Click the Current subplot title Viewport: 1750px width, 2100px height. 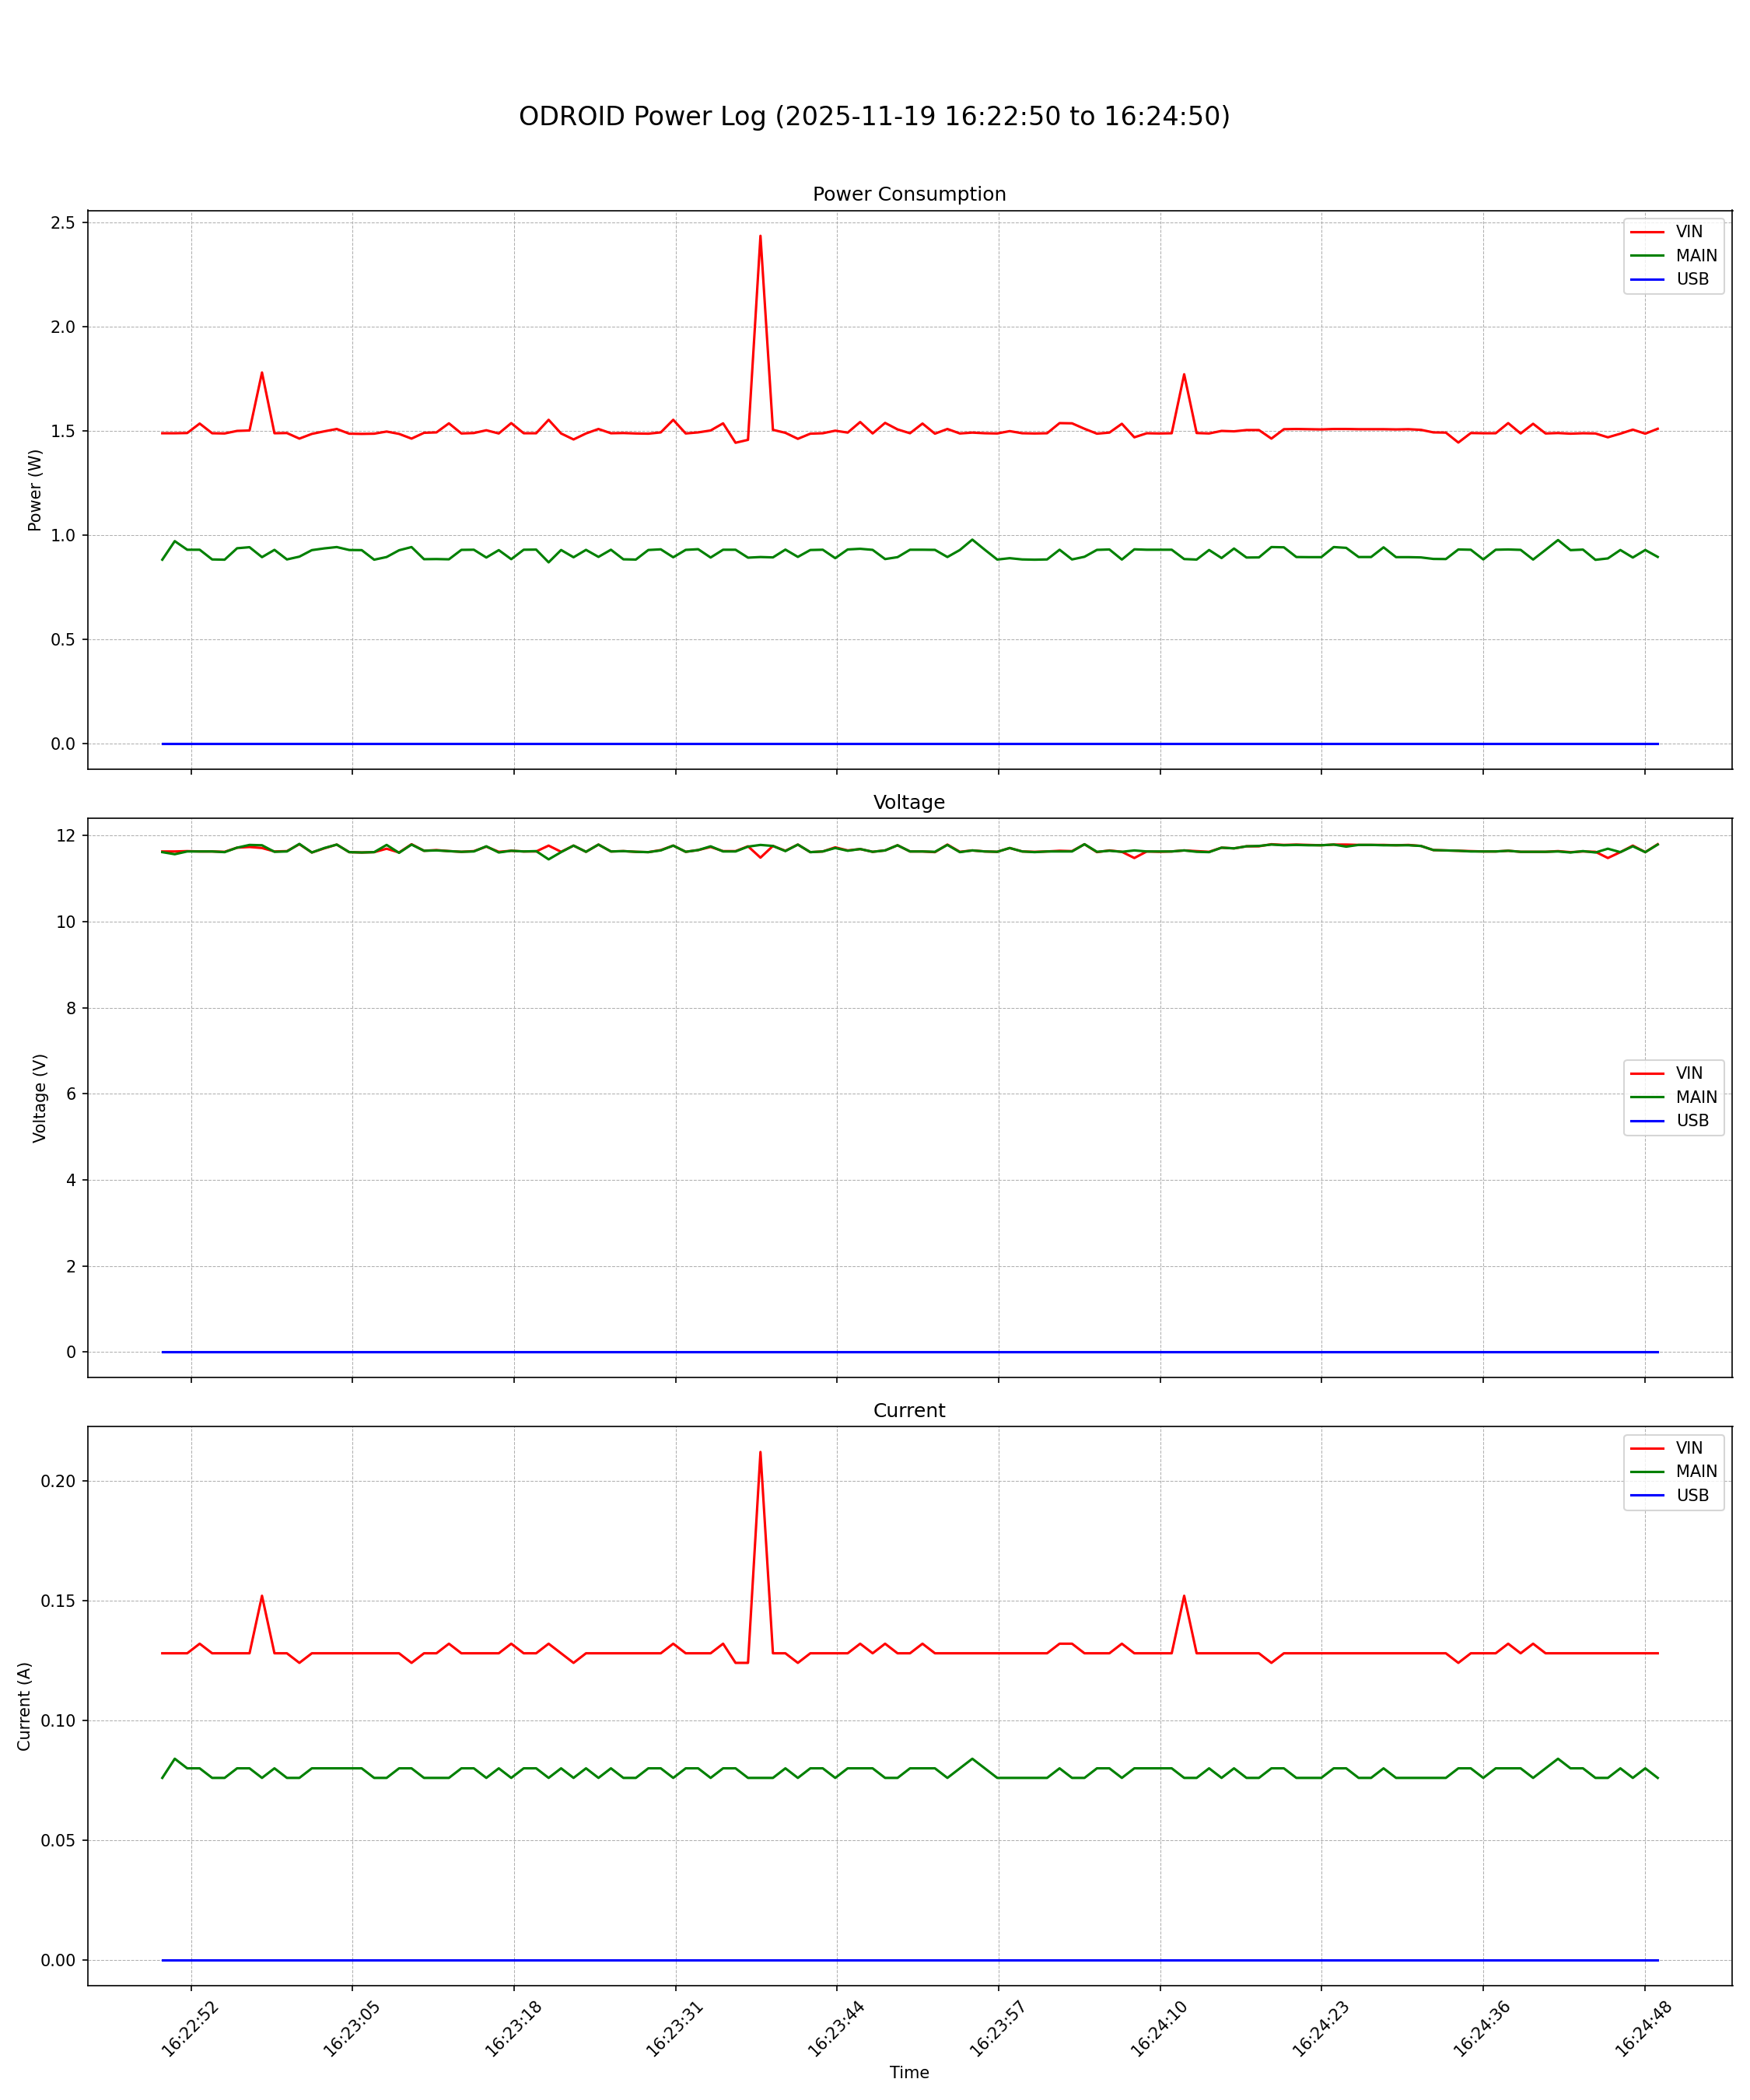tap(909, 1410)
